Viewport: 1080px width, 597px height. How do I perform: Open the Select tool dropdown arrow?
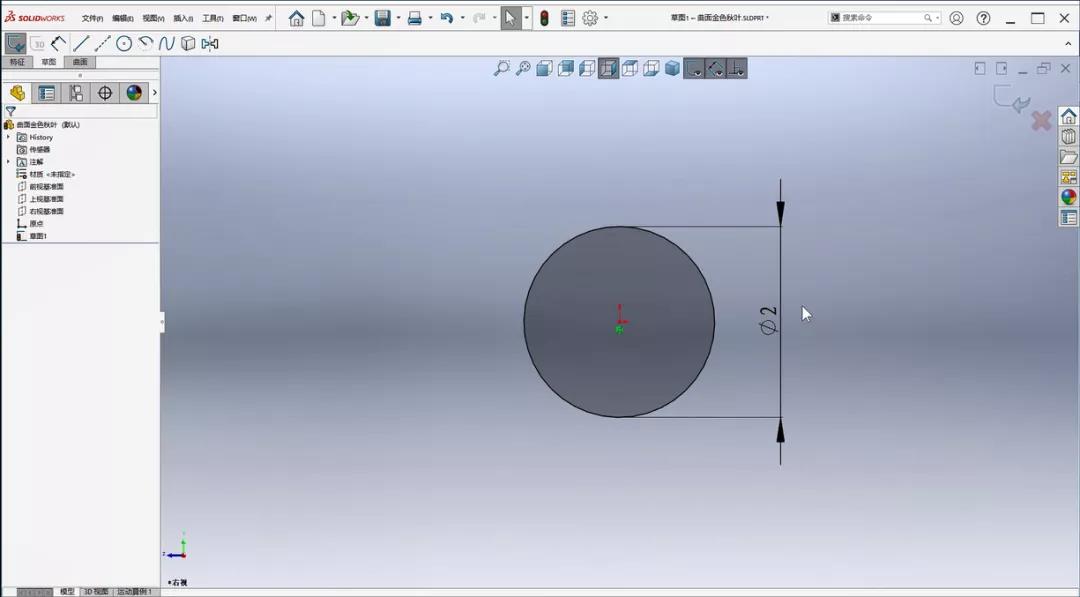(526, 18)
